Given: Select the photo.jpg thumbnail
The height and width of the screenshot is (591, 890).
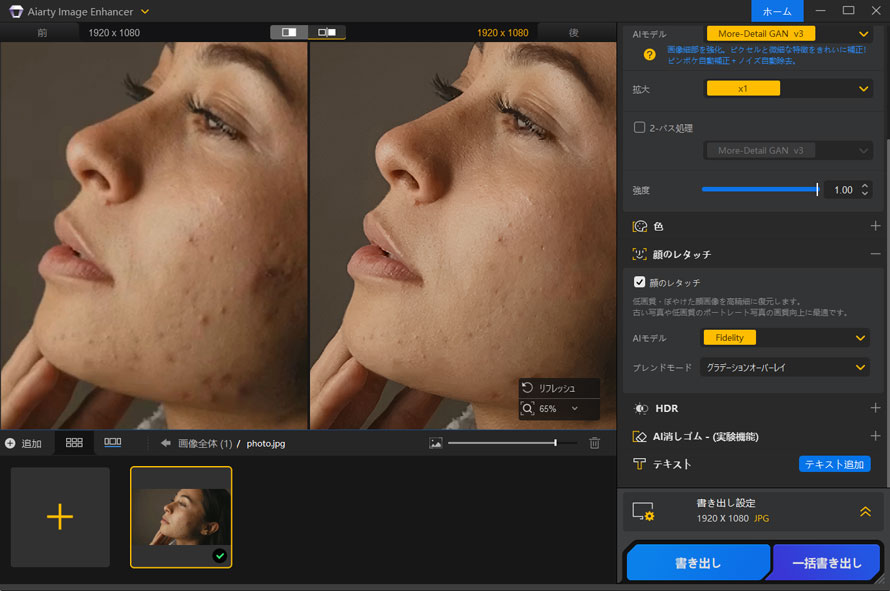Looking at the screenshot, I should coord(181,517).
